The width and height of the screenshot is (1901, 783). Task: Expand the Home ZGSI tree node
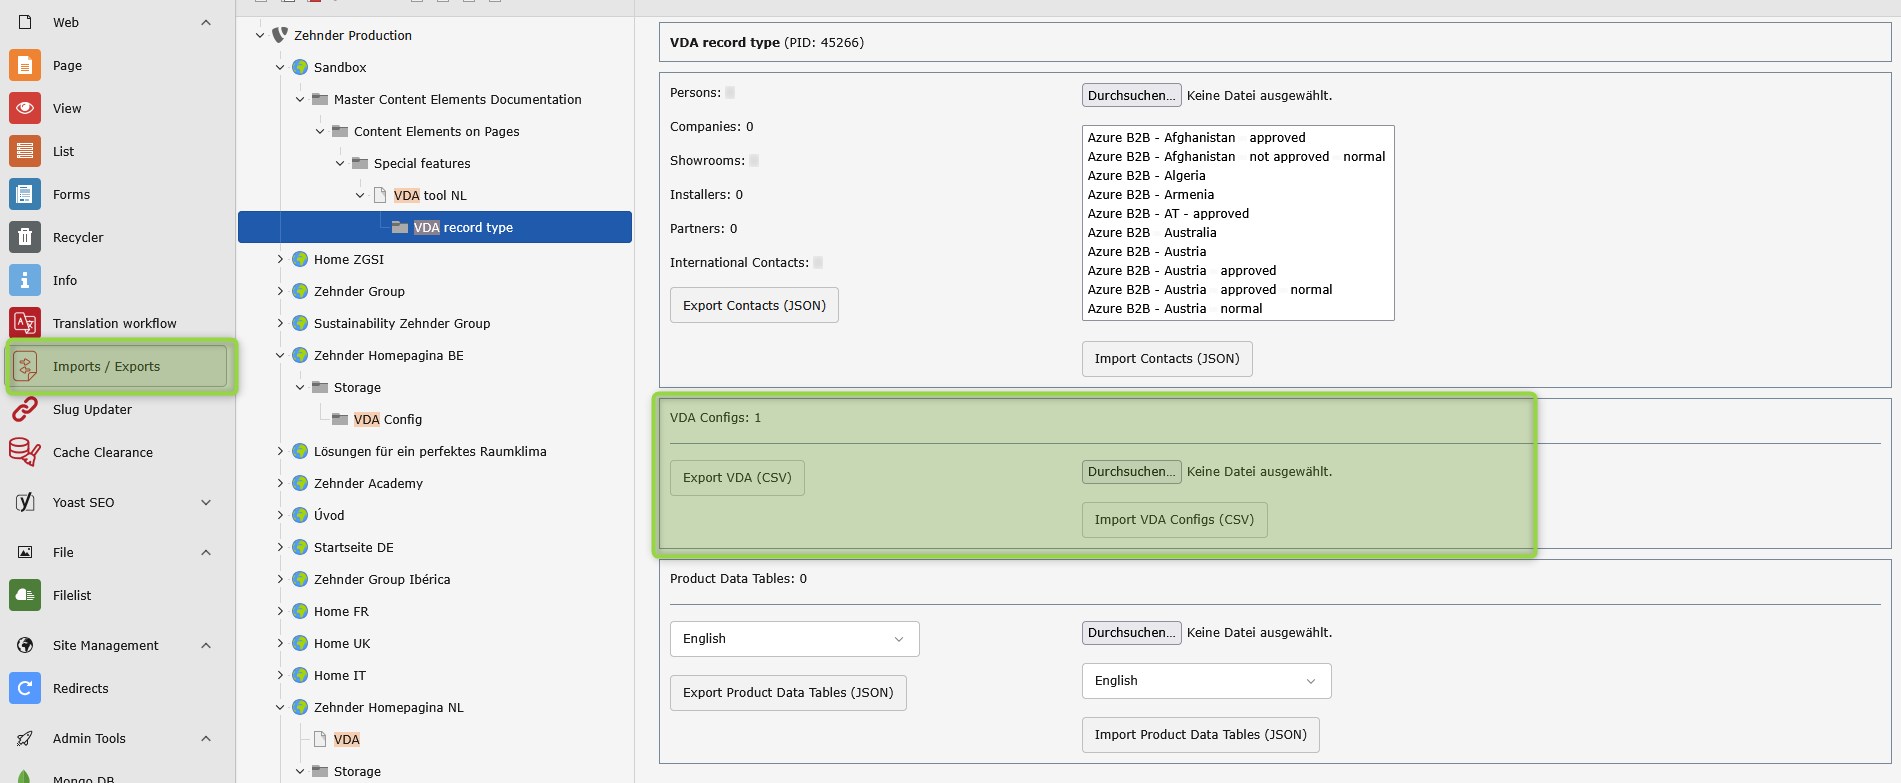click(280, 259)
